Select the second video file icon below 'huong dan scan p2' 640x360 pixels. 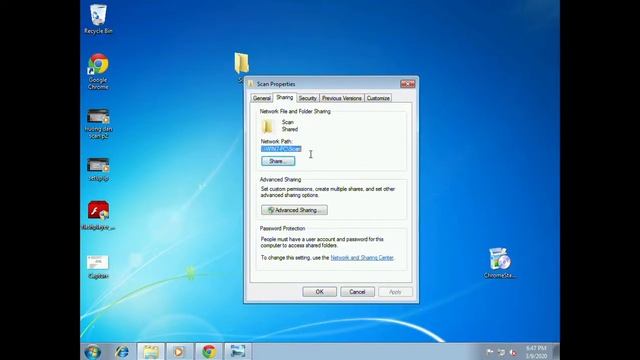tap(98, 169)
